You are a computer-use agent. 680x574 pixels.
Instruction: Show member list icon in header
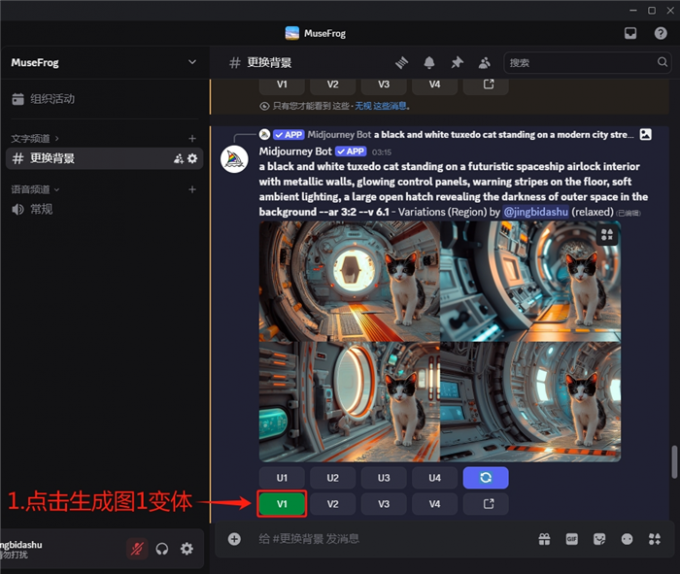[x=484, y=63]
